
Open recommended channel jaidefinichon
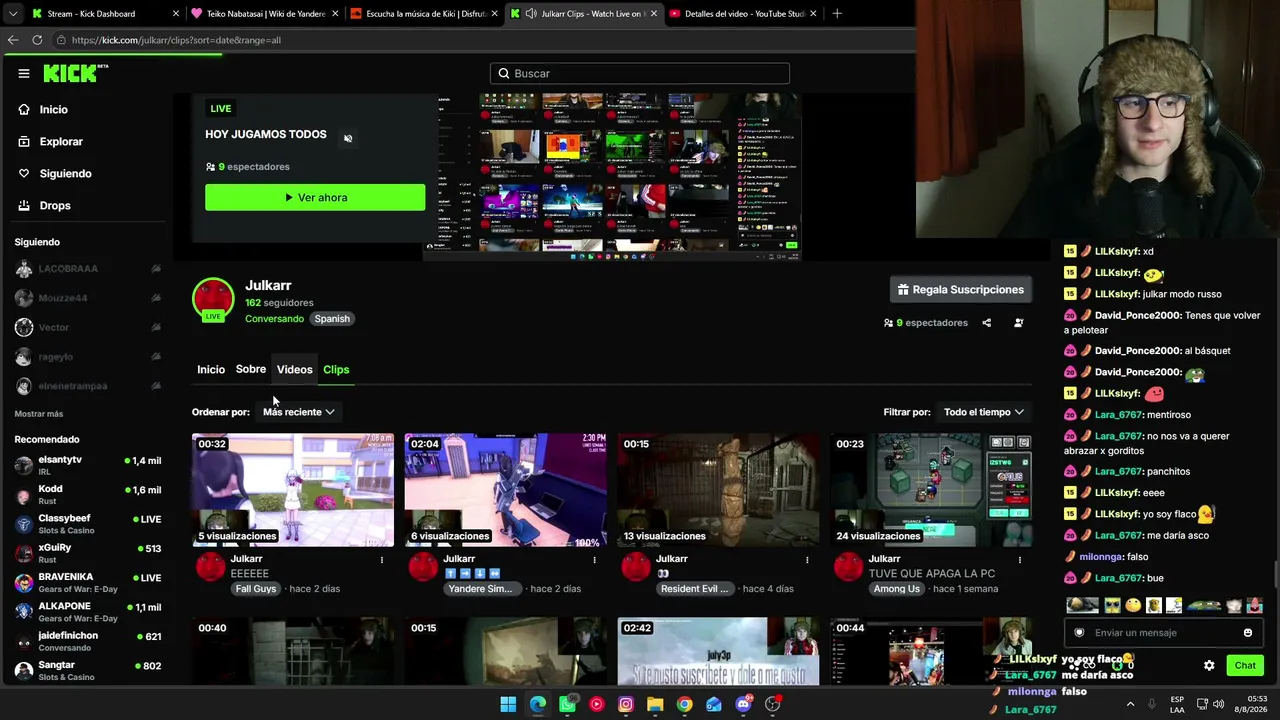(x=88, y=641)
